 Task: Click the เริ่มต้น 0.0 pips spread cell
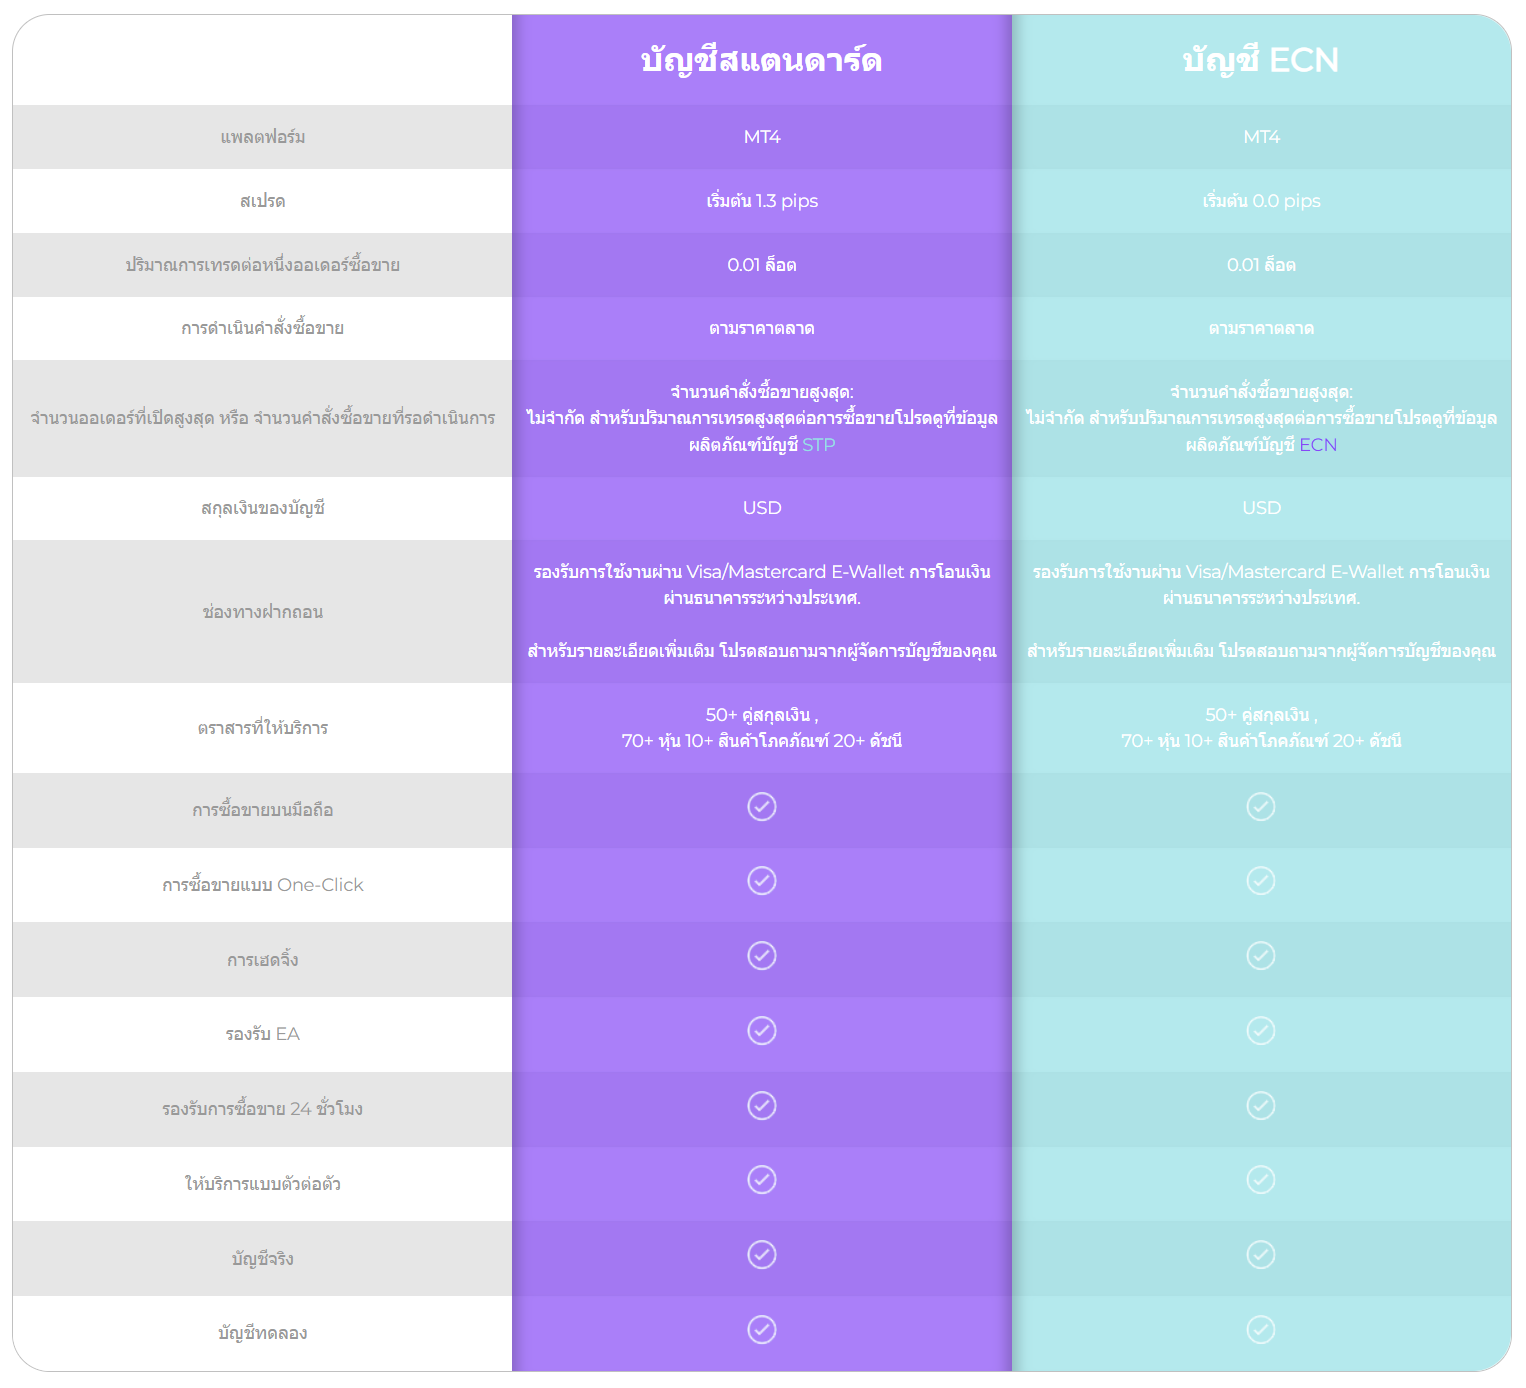pyautogui.click(x=1261, y=201)
